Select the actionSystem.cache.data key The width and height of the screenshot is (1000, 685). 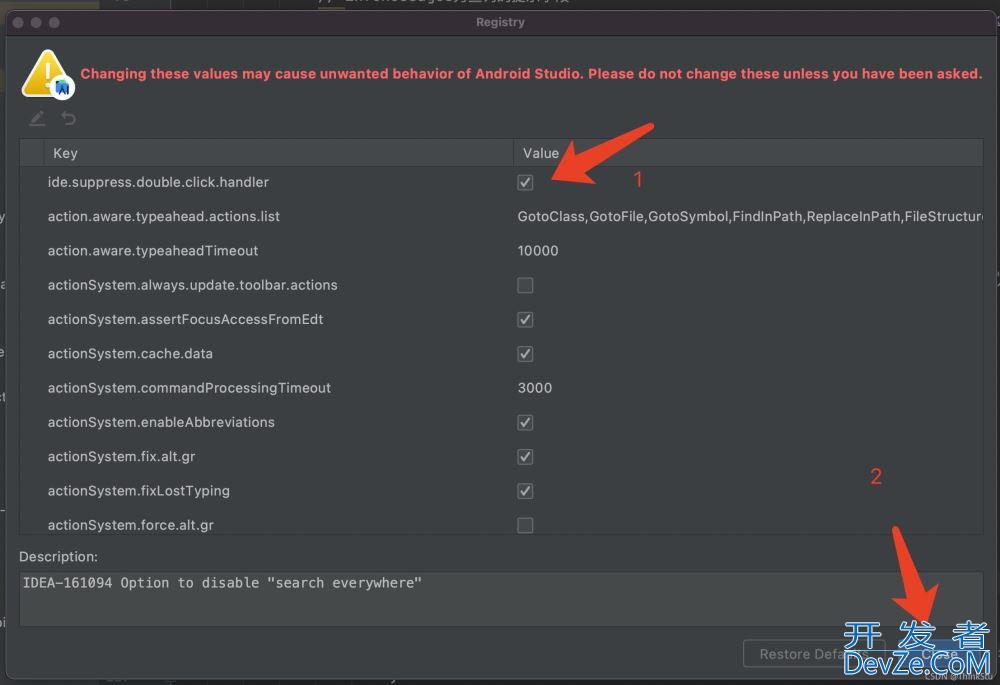click(x=130, y=354)
